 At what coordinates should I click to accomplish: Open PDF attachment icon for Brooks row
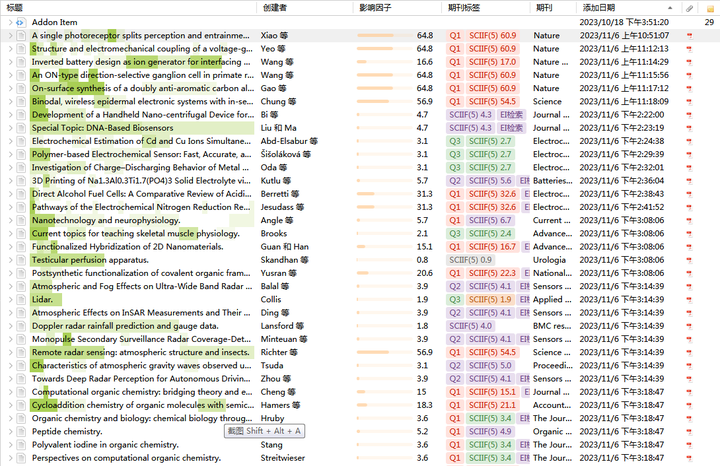(x=689, y=234)
